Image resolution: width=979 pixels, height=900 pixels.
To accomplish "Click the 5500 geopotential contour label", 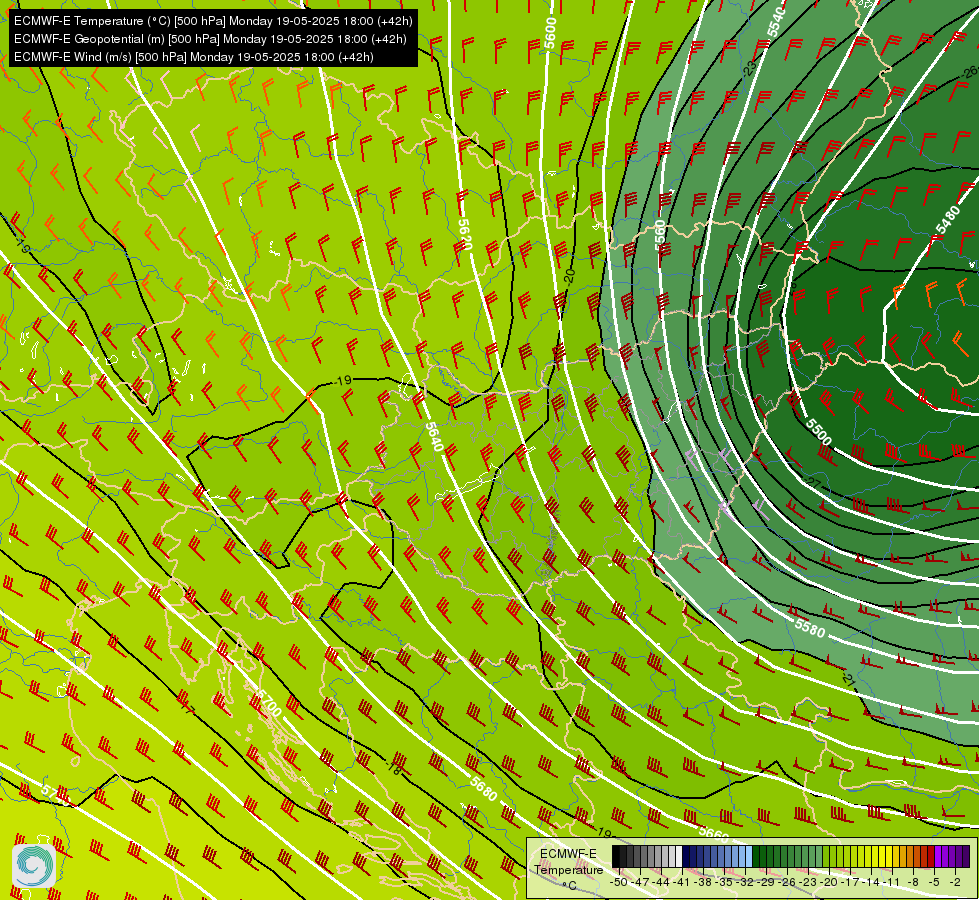I will tap(819, 432).
